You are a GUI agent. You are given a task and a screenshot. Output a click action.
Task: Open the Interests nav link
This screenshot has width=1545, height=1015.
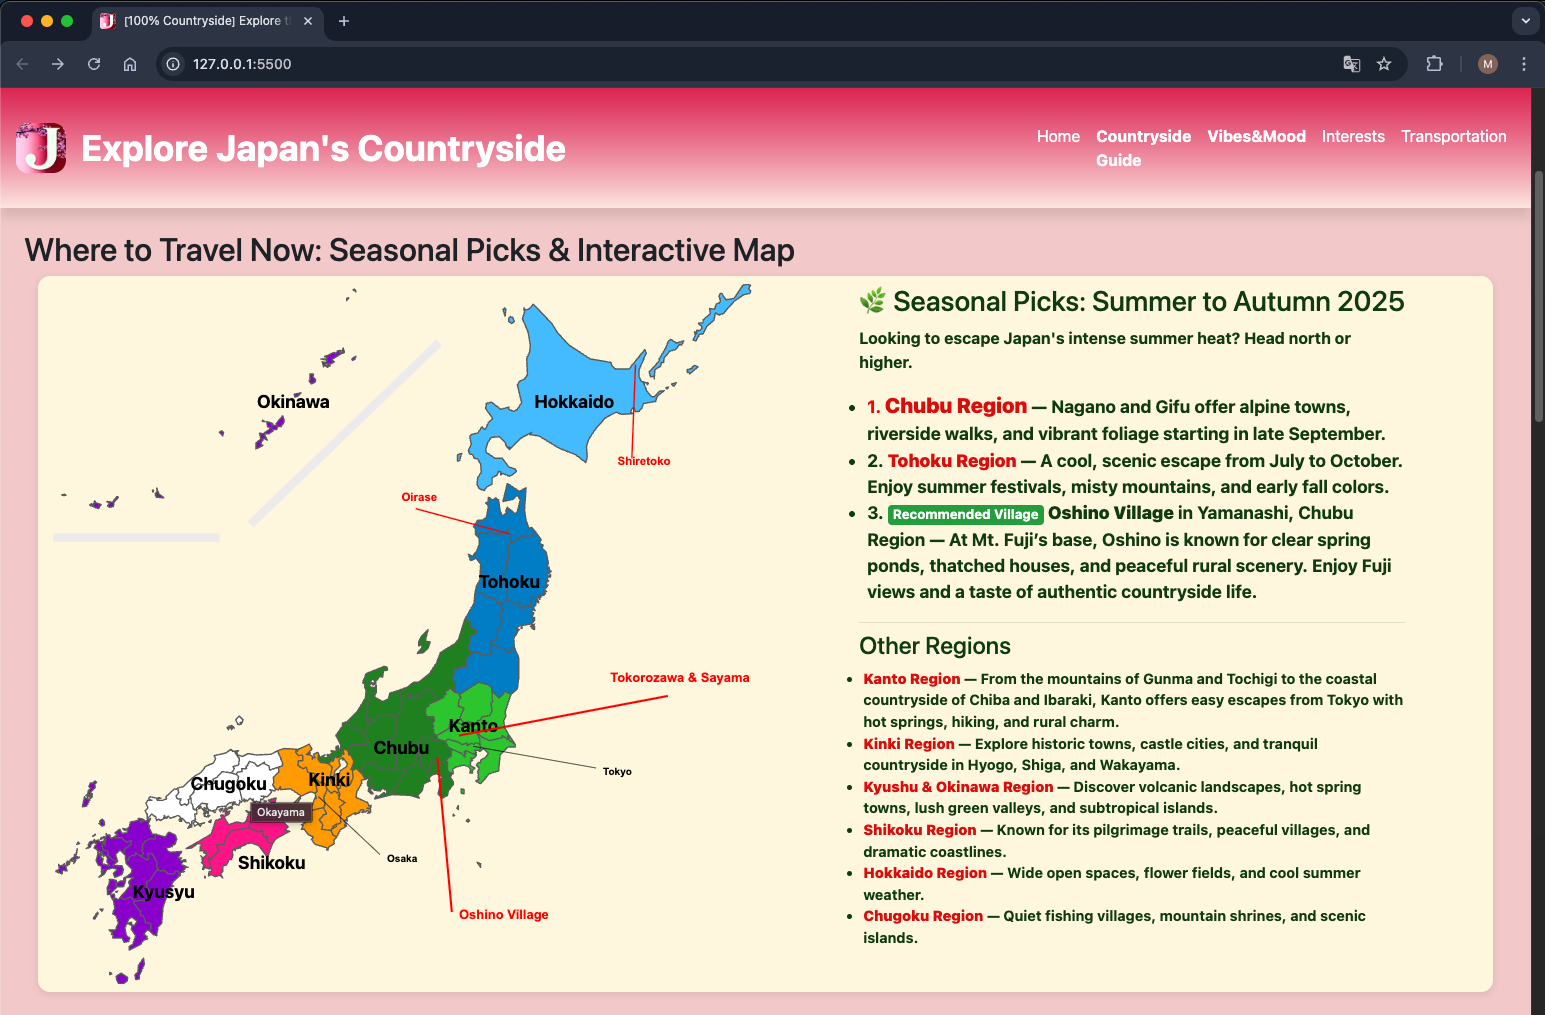(x=1353, y=136)
